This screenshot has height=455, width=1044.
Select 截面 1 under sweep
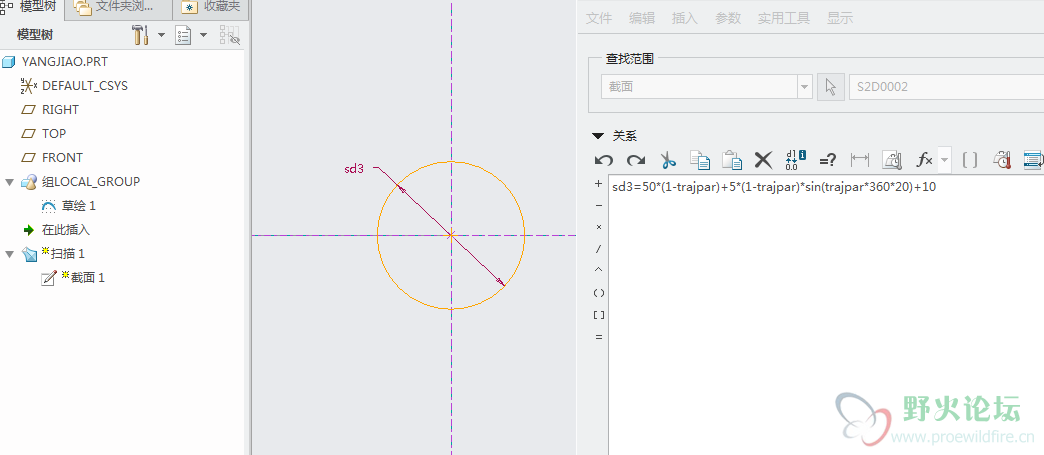point(87,278)
